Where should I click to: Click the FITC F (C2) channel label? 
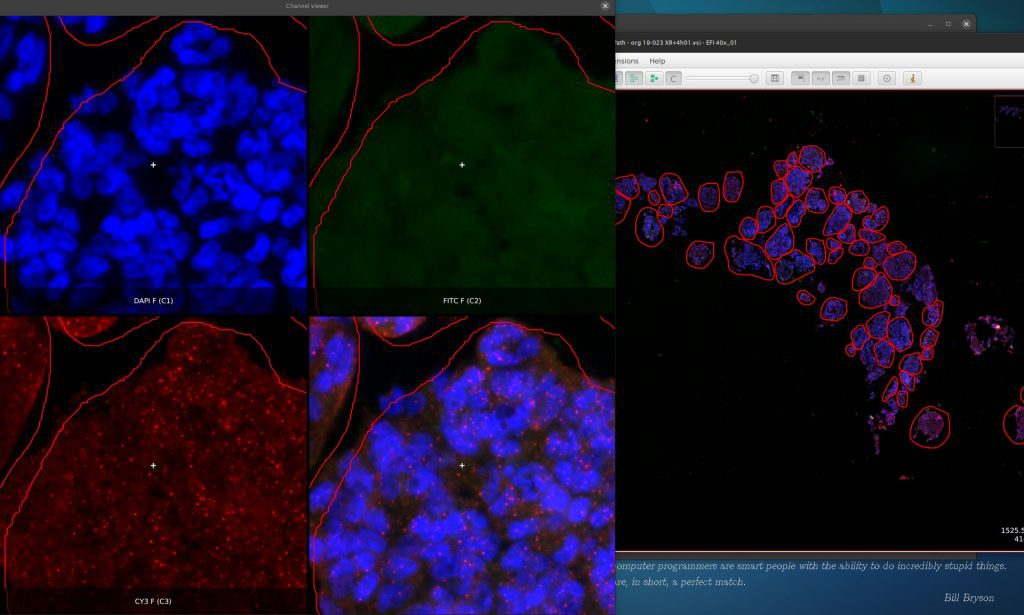point(462,301)
